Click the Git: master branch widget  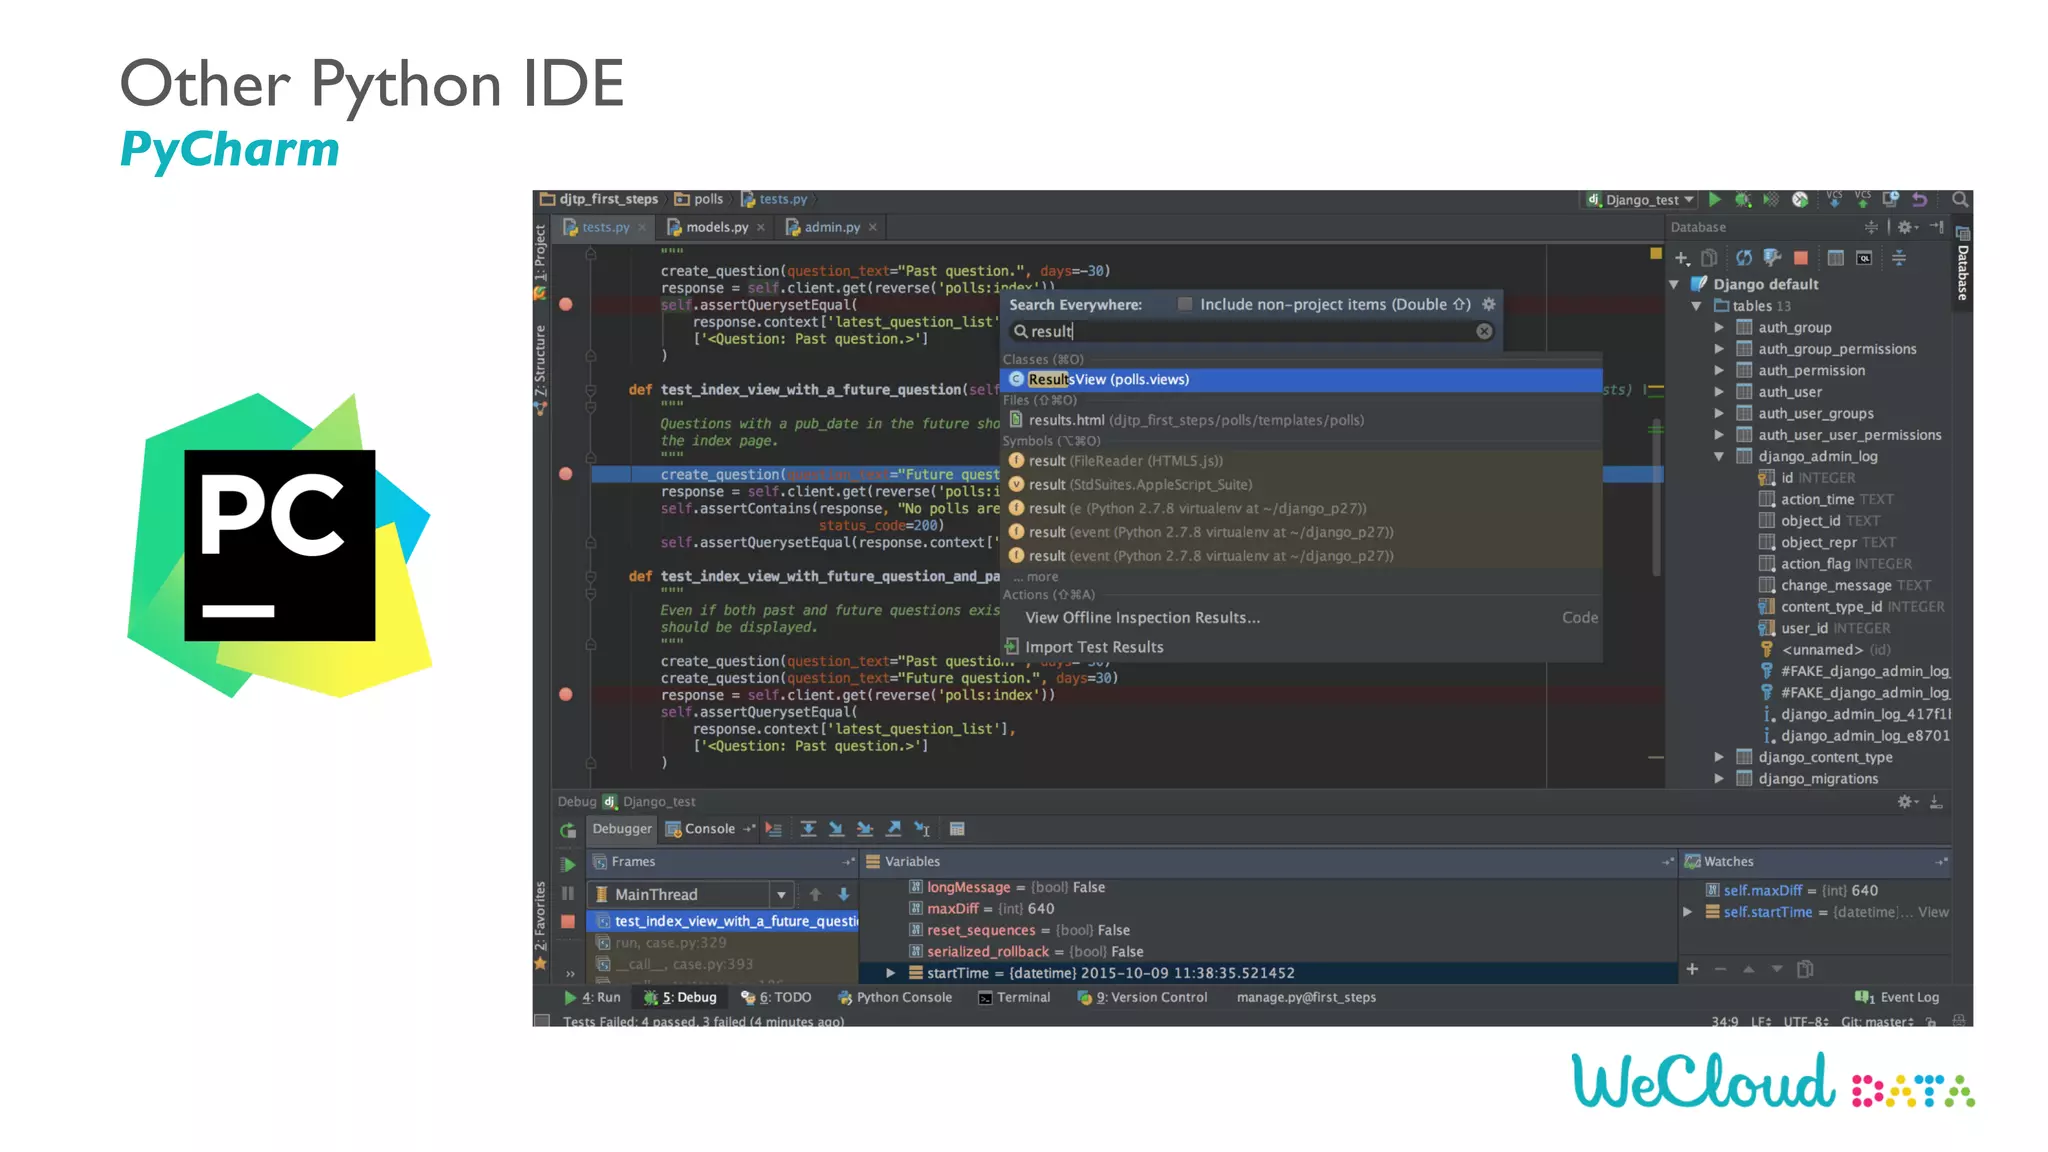coord(1877,1021)
